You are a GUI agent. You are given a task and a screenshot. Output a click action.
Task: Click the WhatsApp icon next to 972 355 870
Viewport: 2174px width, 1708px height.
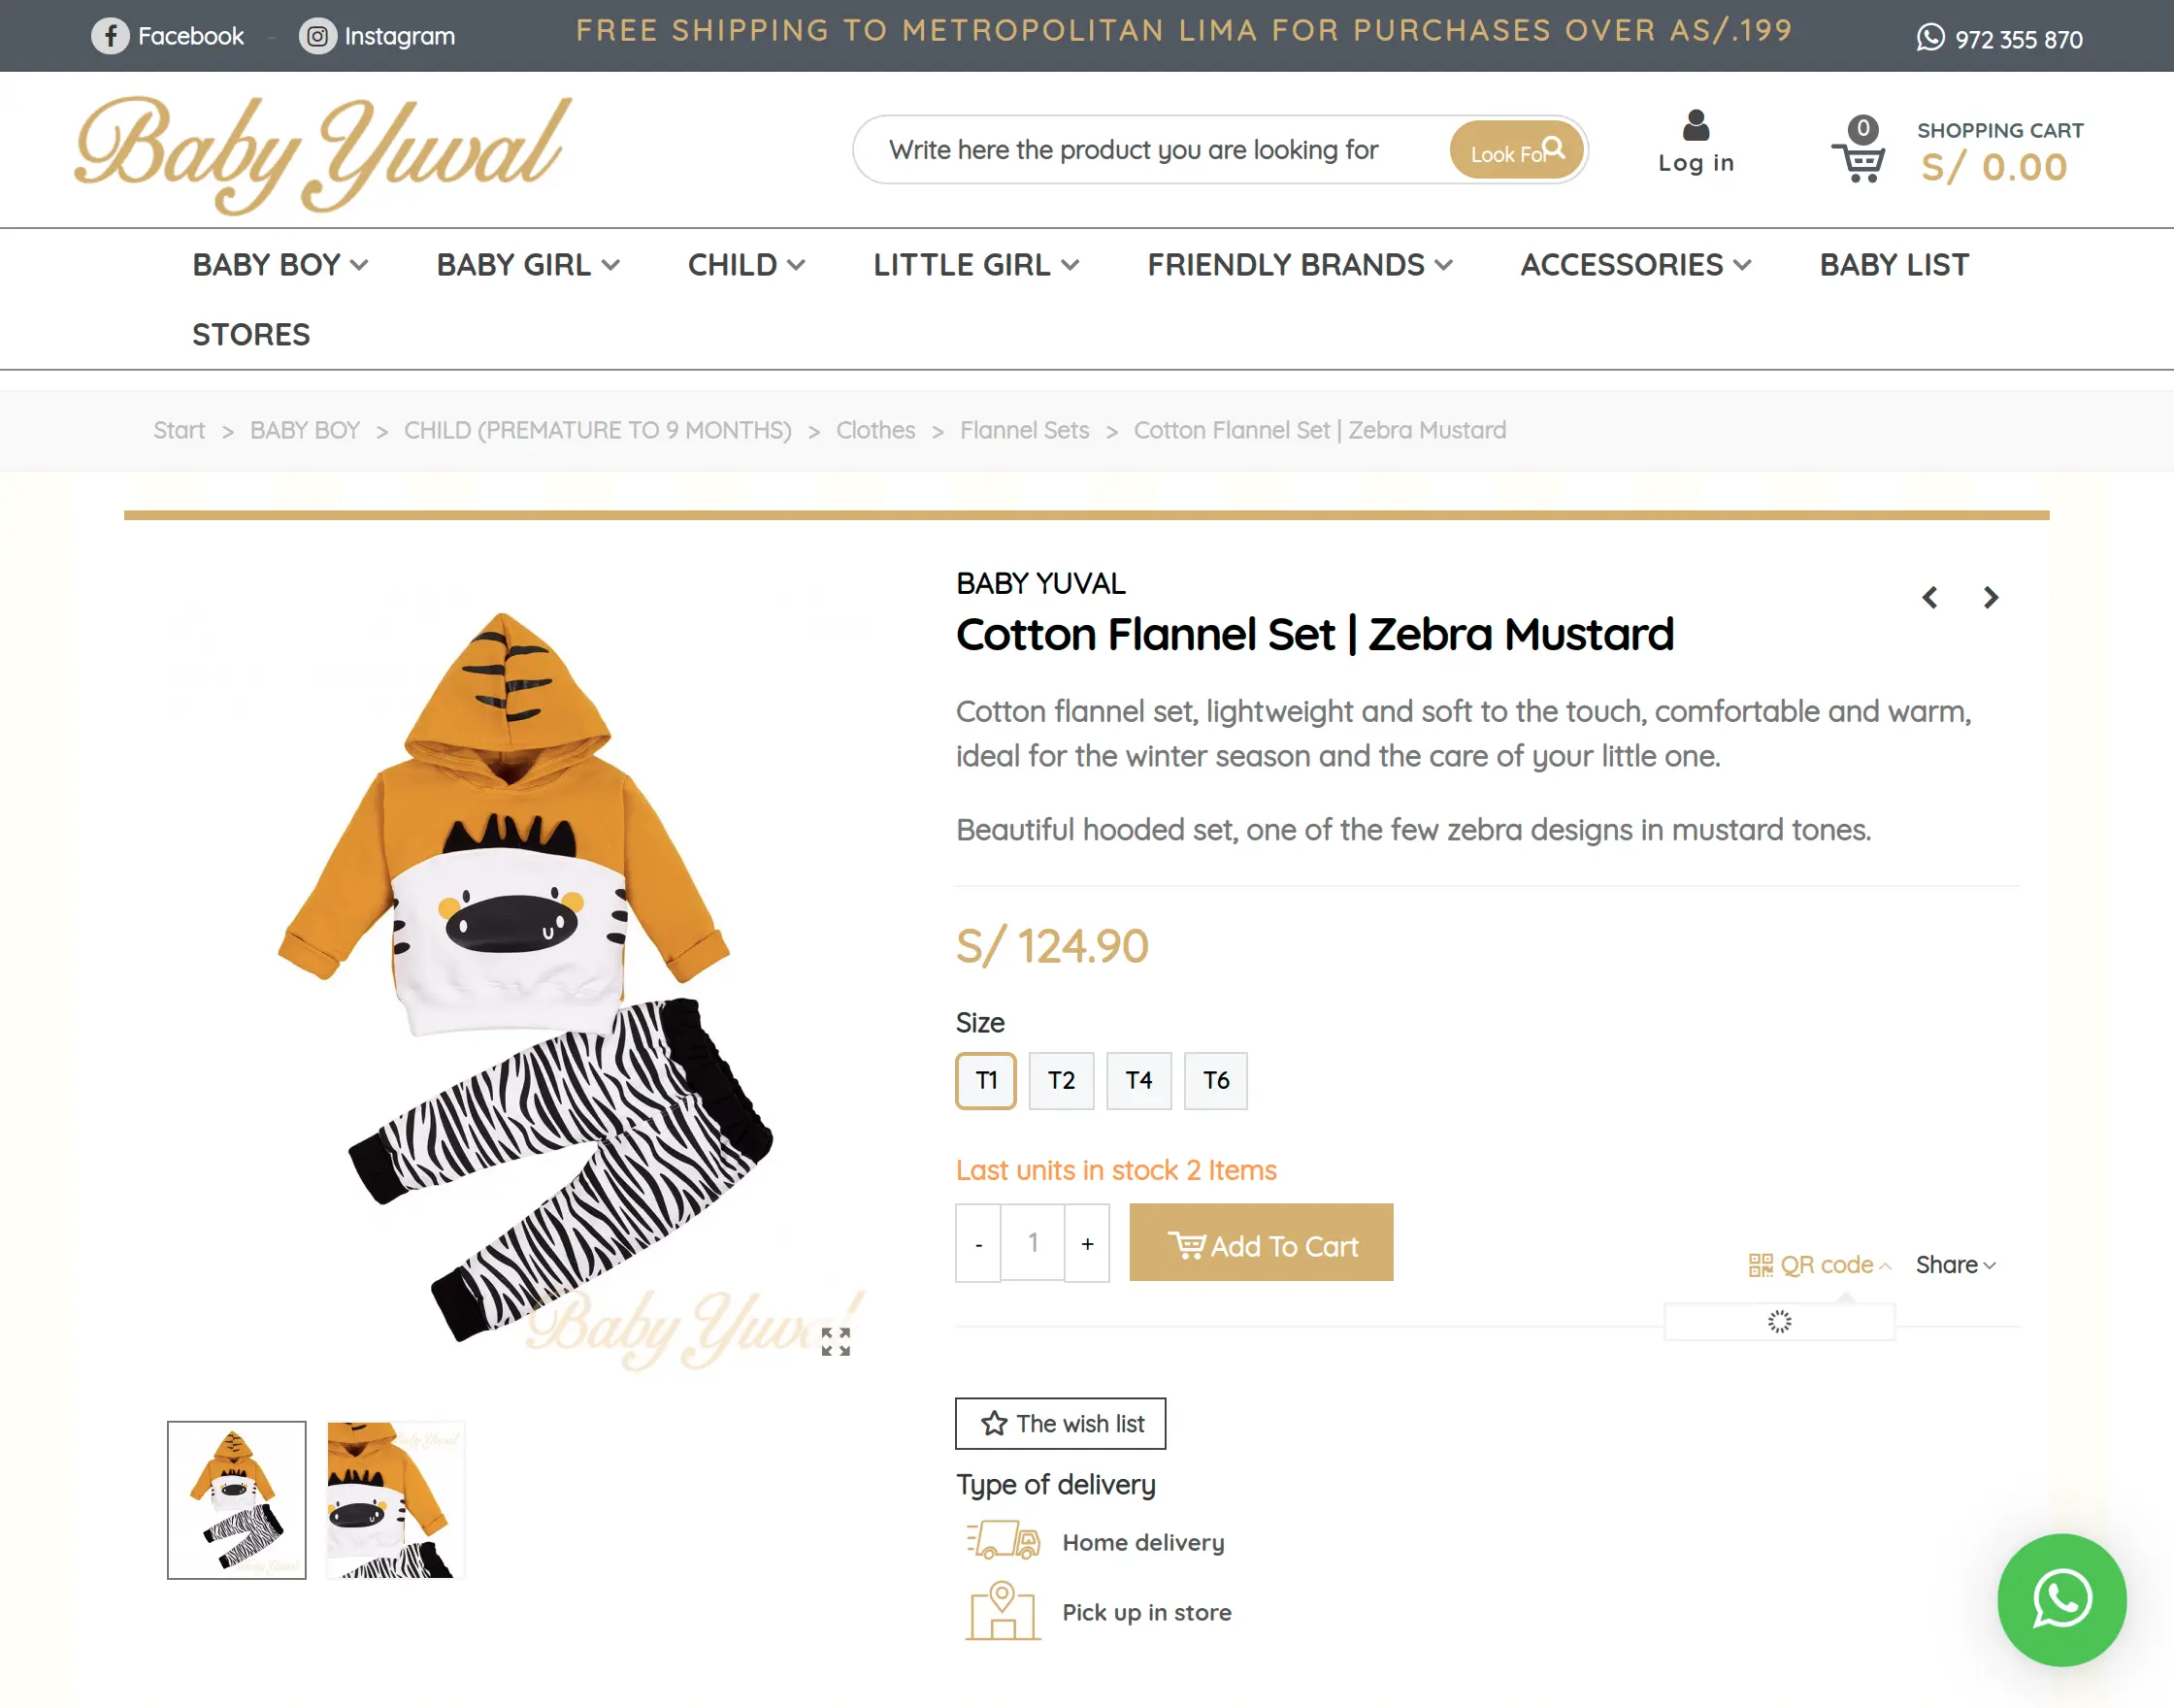tap(1930, 38)
